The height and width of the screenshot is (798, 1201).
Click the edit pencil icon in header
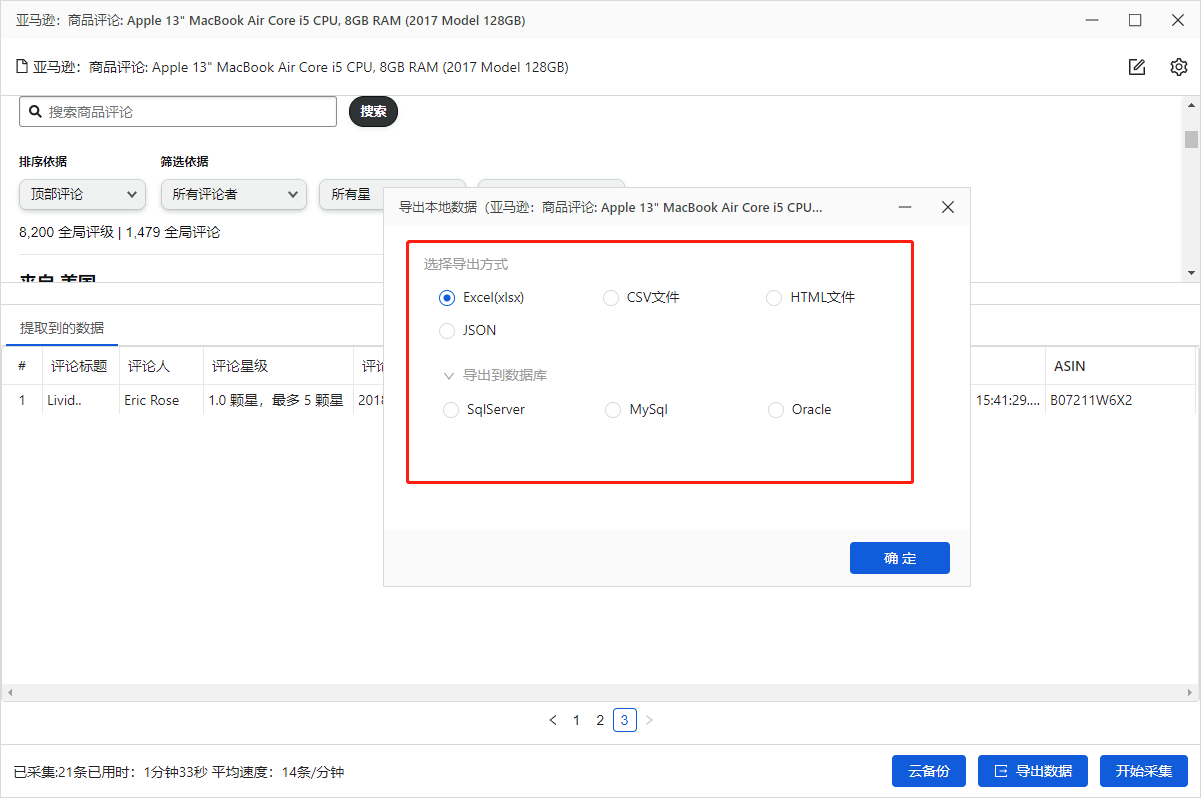point(1136,67)
